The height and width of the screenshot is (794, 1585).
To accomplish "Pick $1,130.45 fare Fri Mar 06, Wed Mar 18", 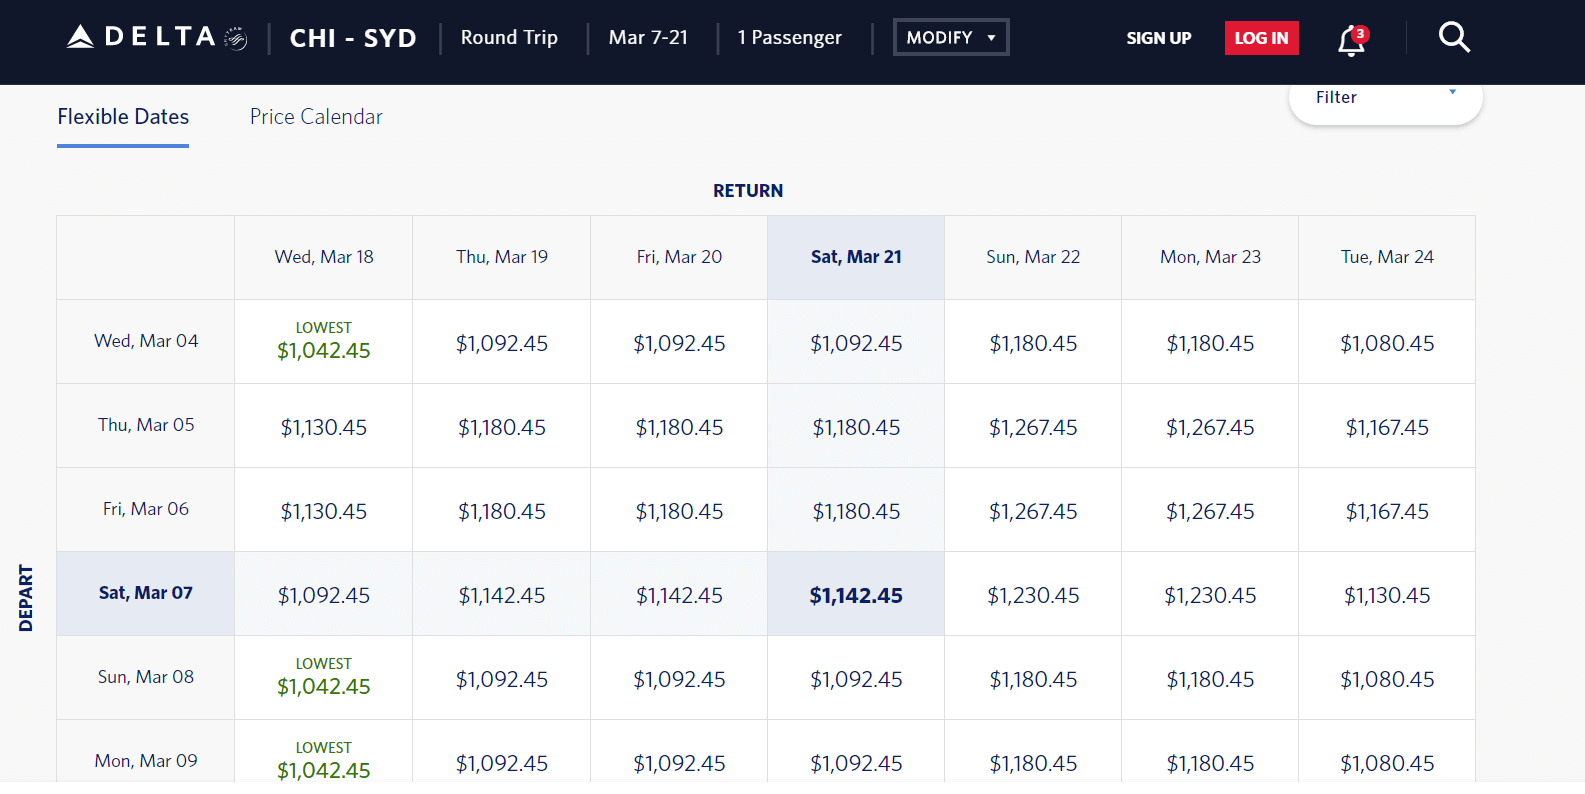I will point(324,511).
